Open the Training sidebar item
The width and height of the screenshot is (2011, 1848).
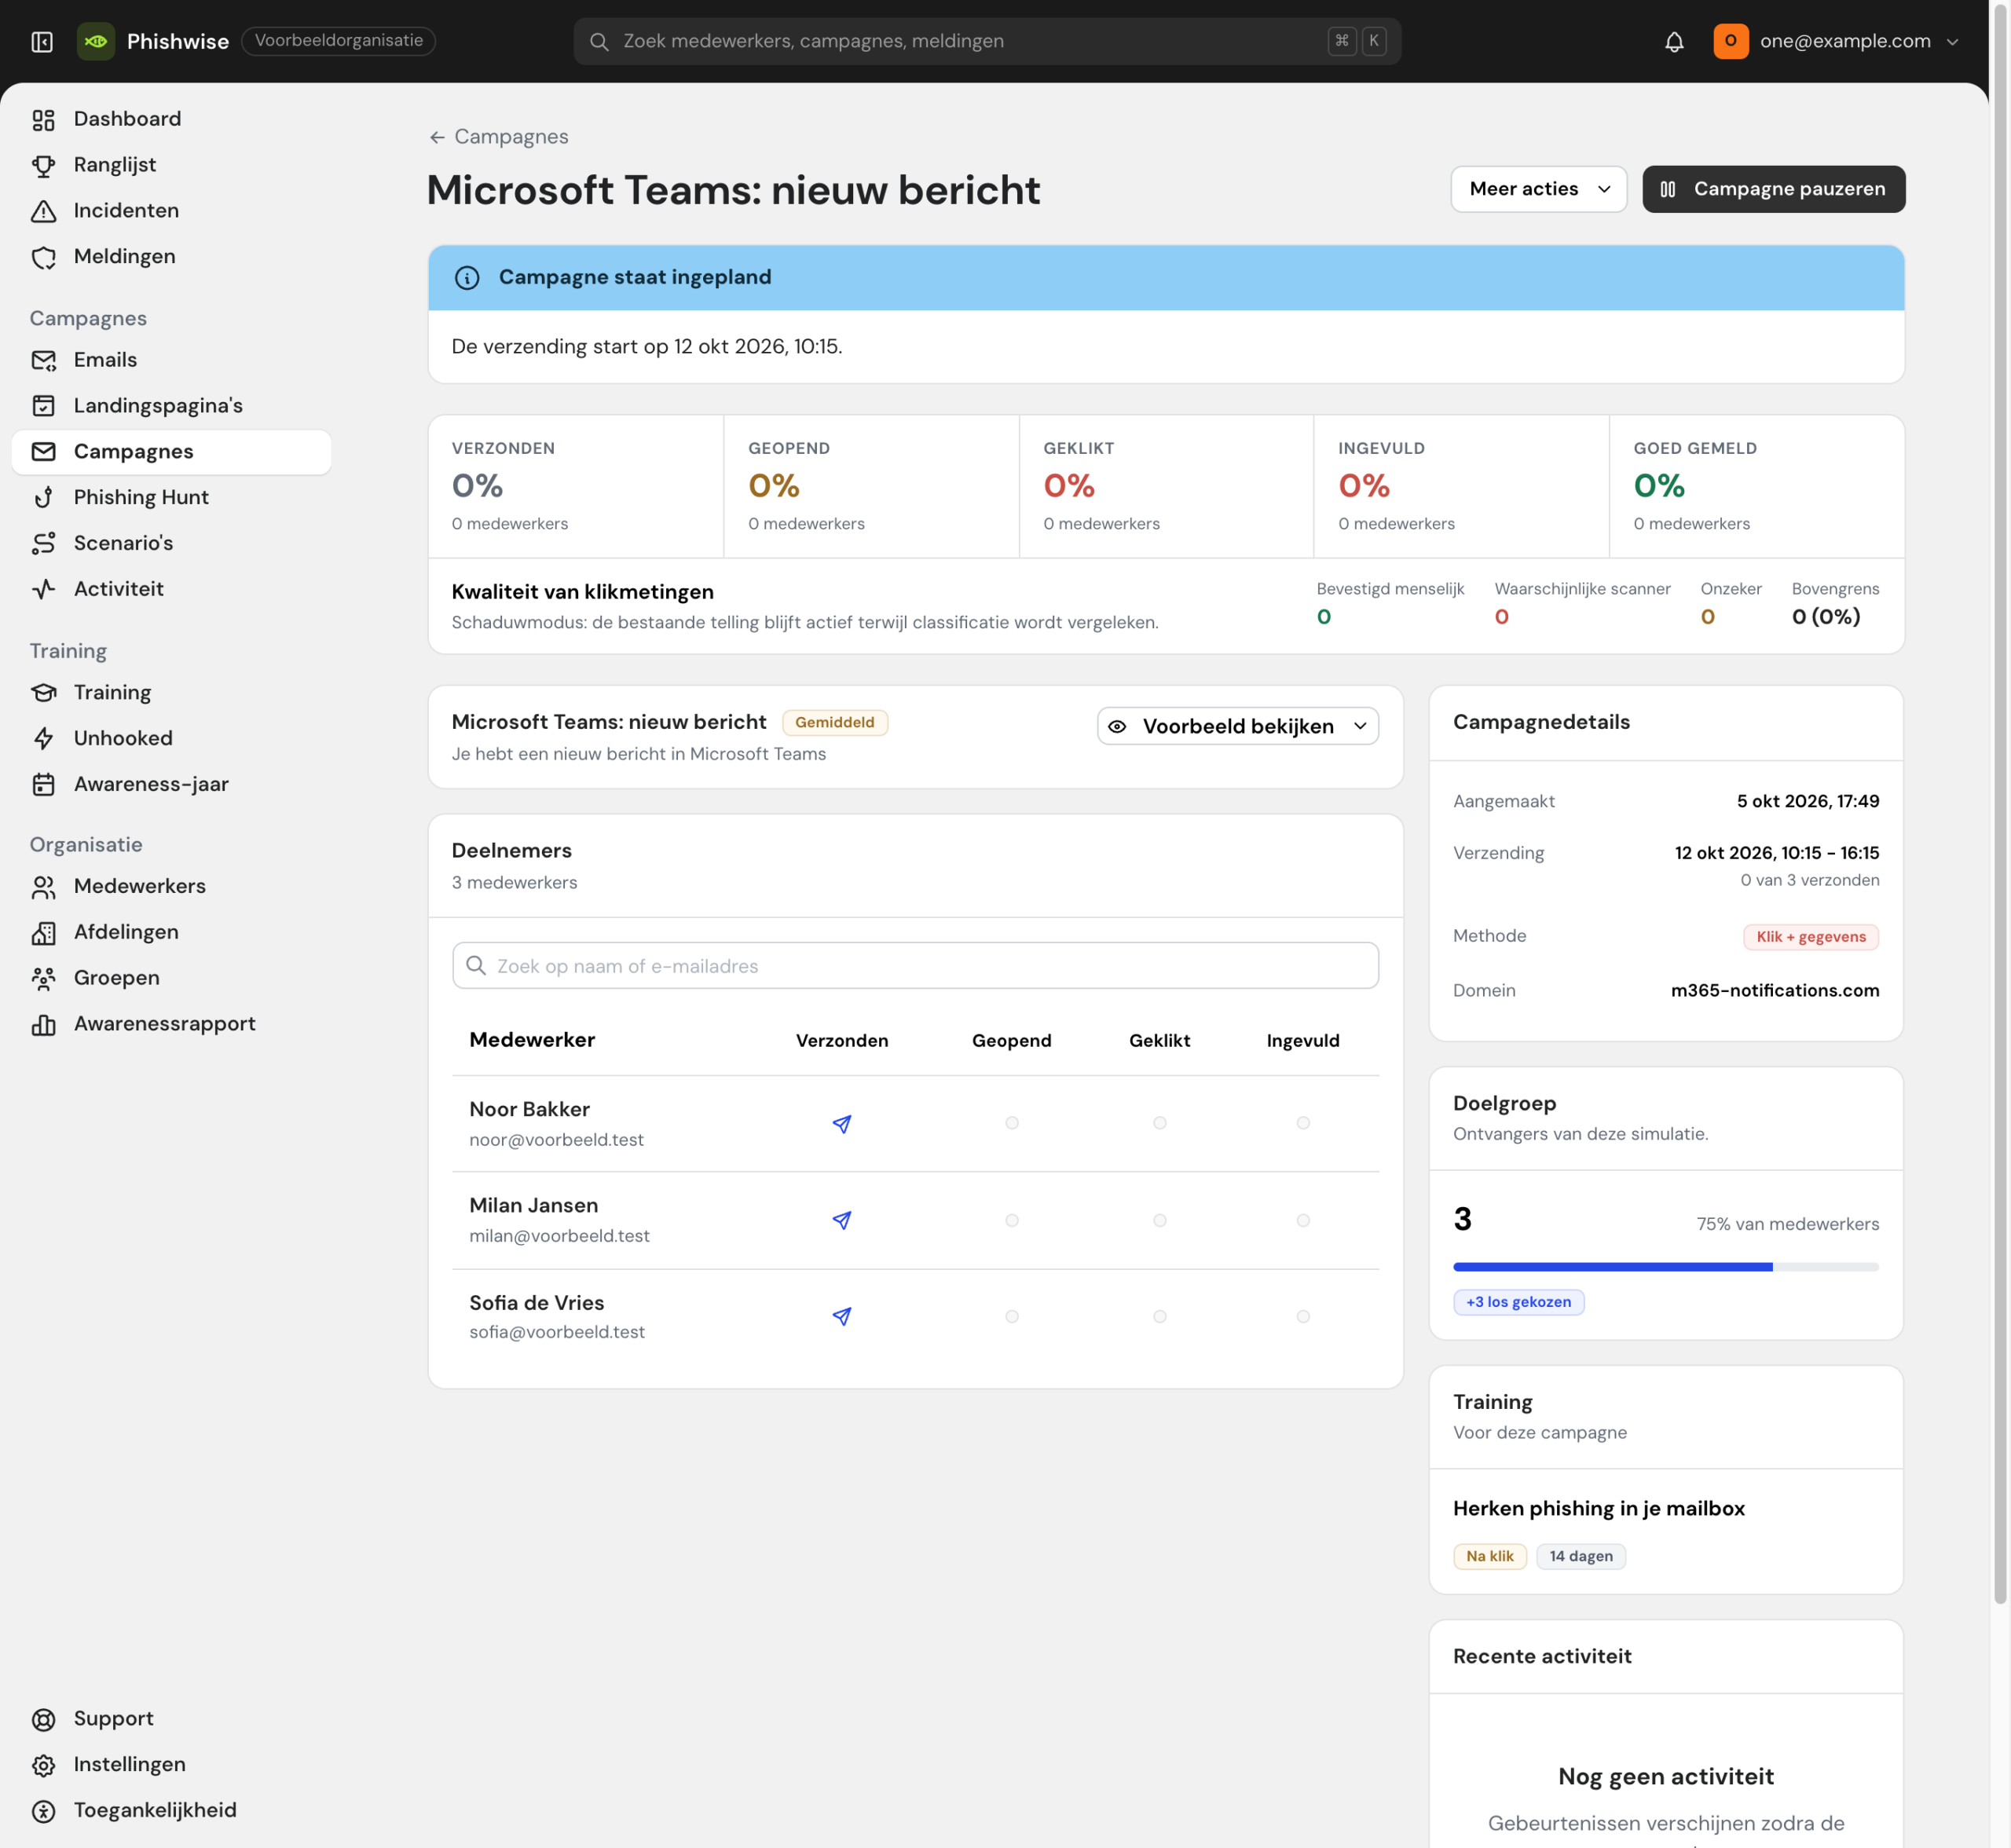coord(172,692)
